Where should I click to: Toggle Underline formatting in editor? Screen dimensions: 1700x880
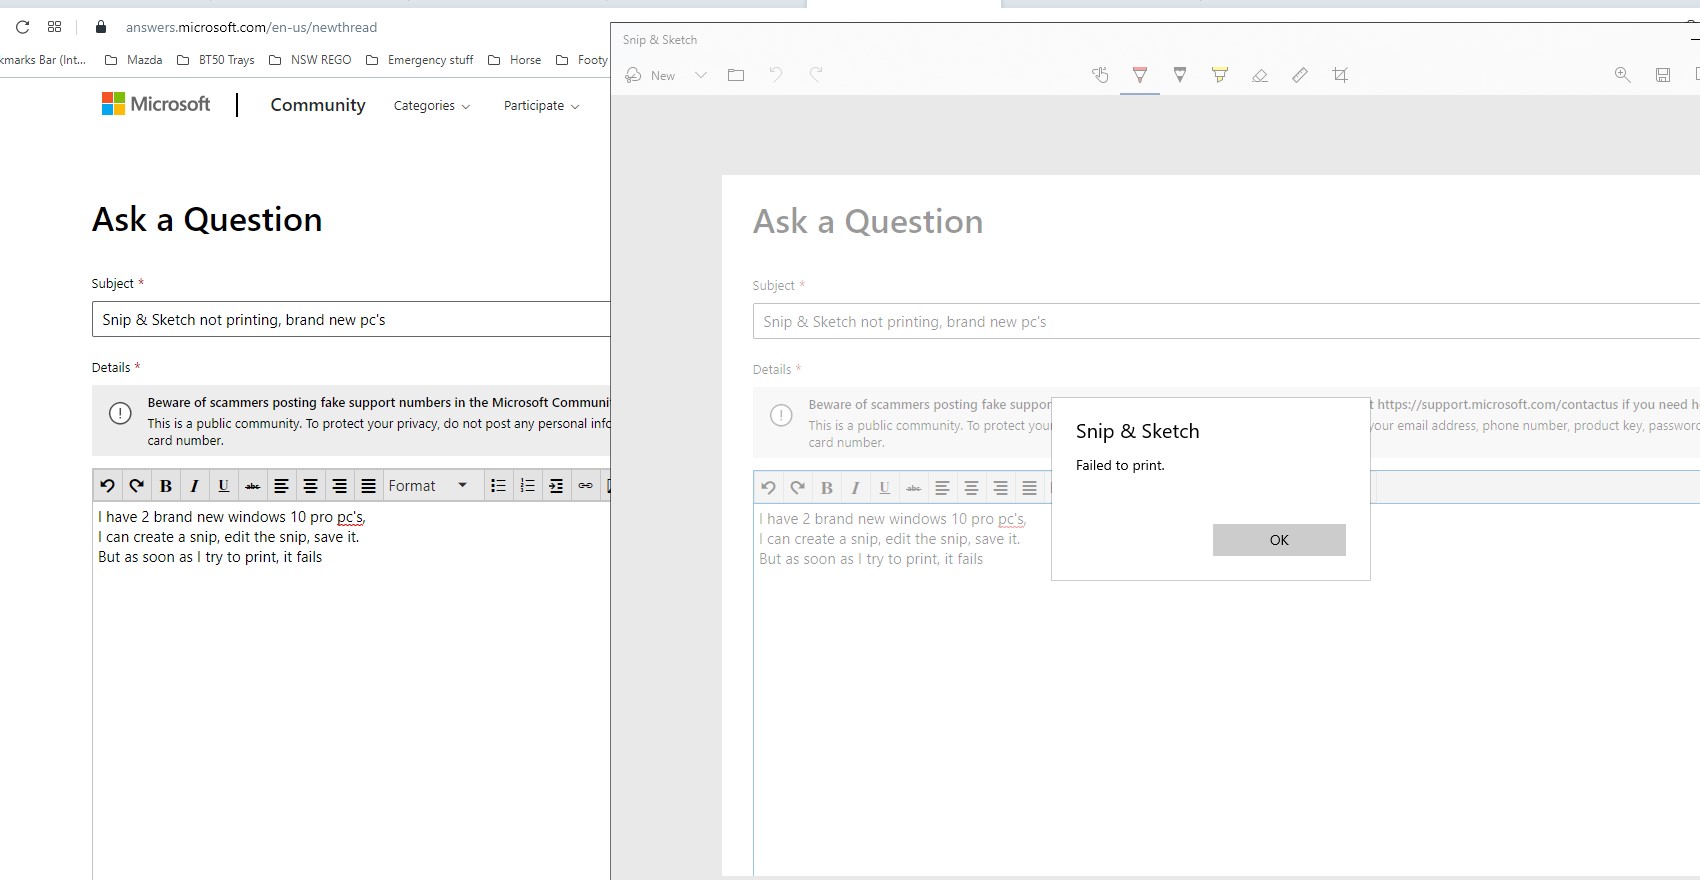point(224,486)
